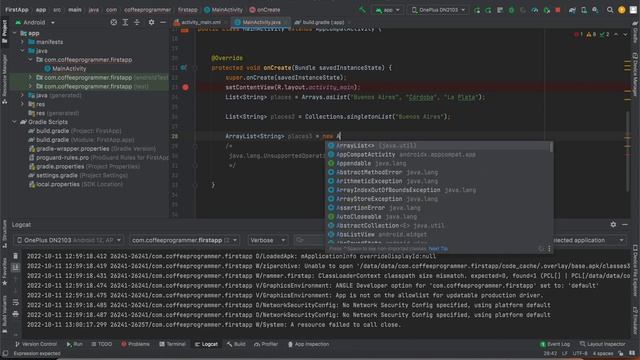Viewport: 640px width, 360px height.
Task: Open the Build tool window tab
Action: click(x=236, y=344)
